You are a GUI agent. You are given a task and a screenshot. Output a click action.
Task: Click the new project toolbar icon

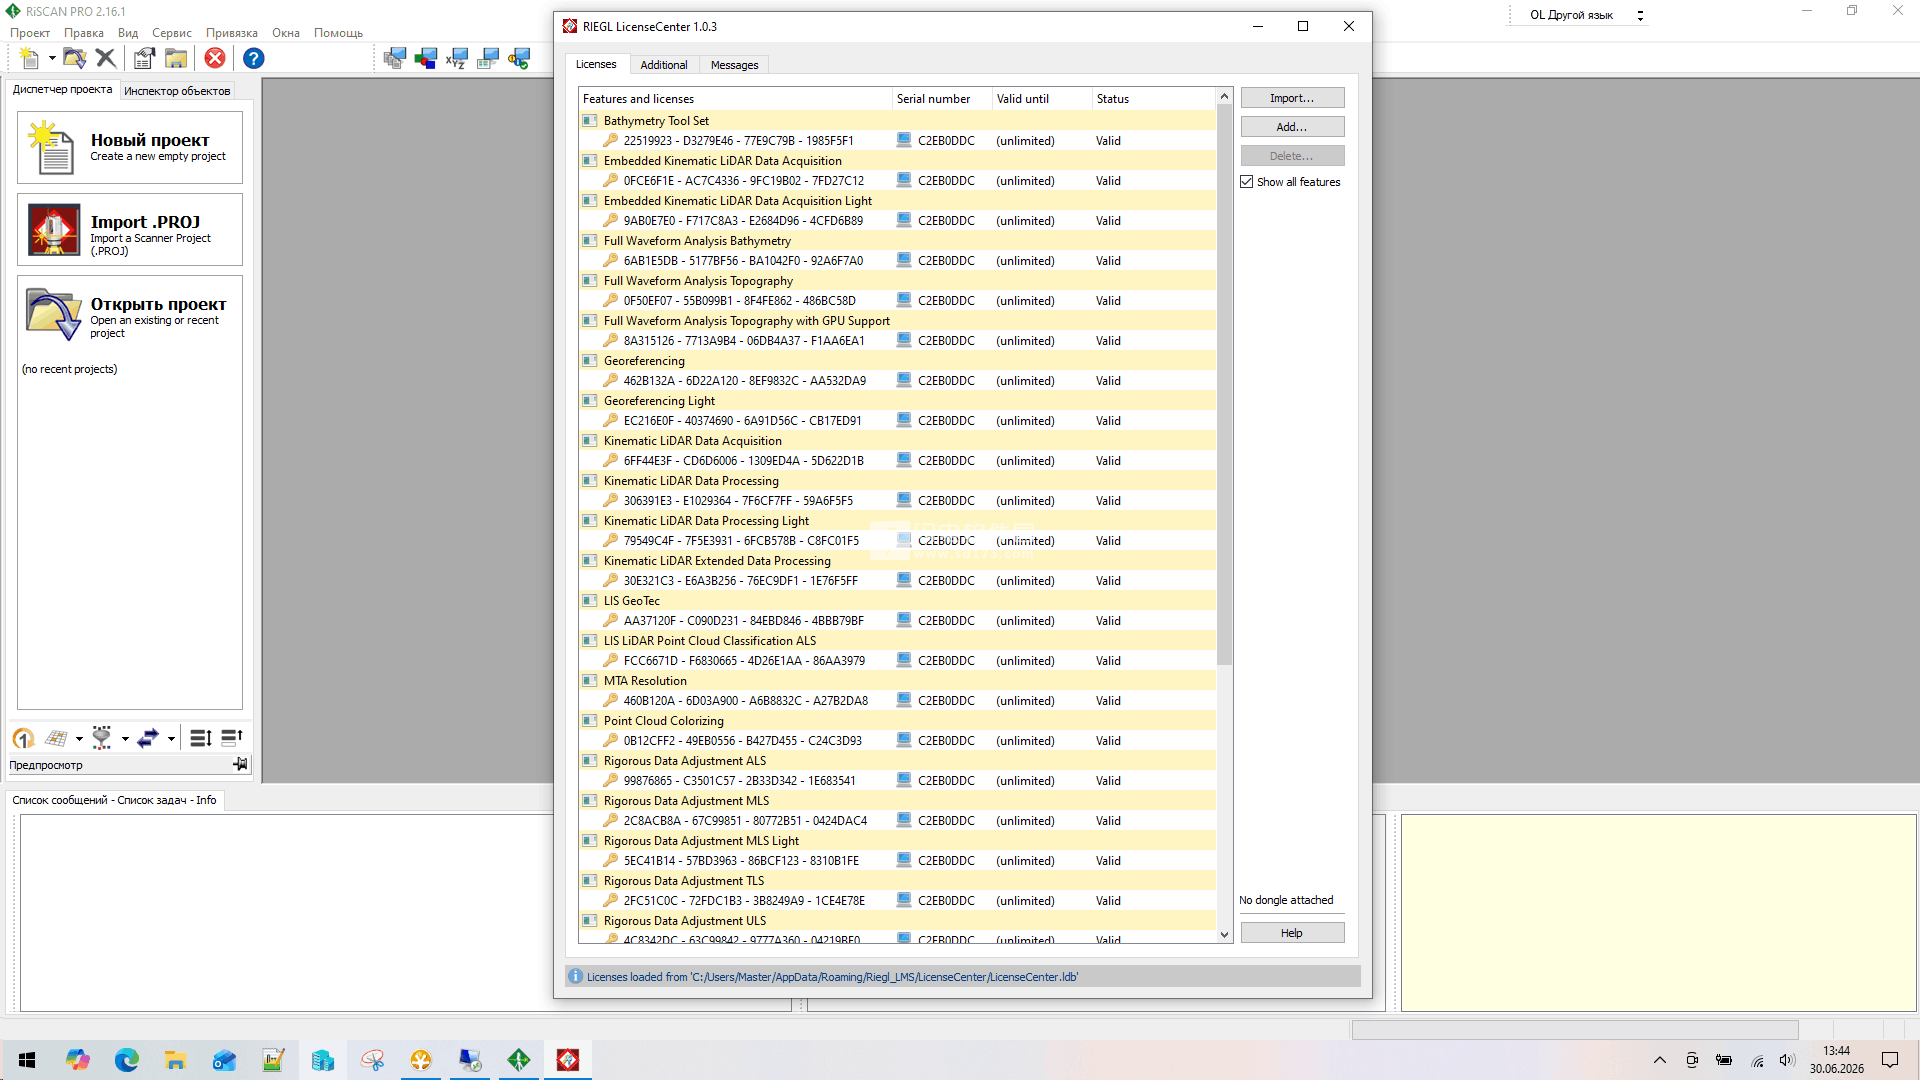(30, 59)
